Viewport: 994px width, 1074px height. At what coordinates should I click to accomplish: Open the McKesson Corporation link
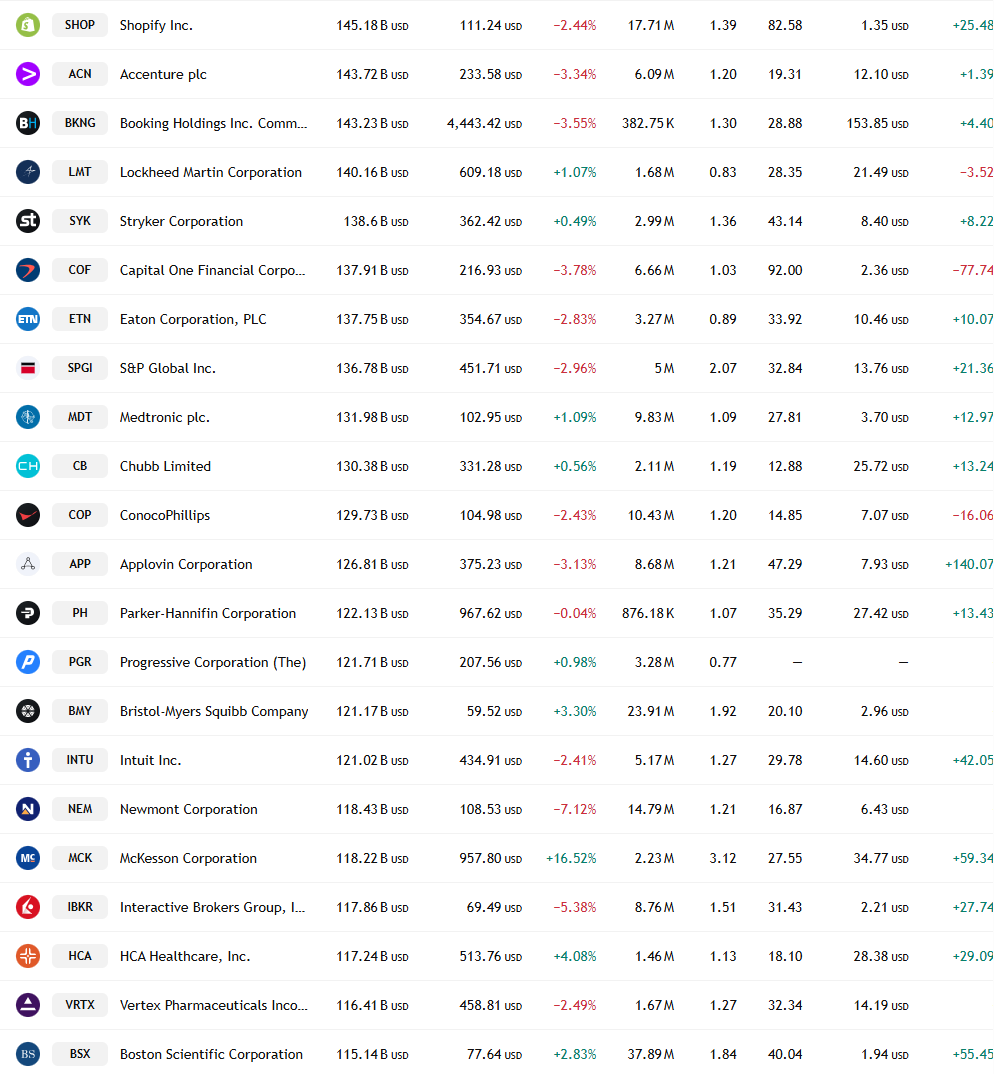[x=188, y=858]
